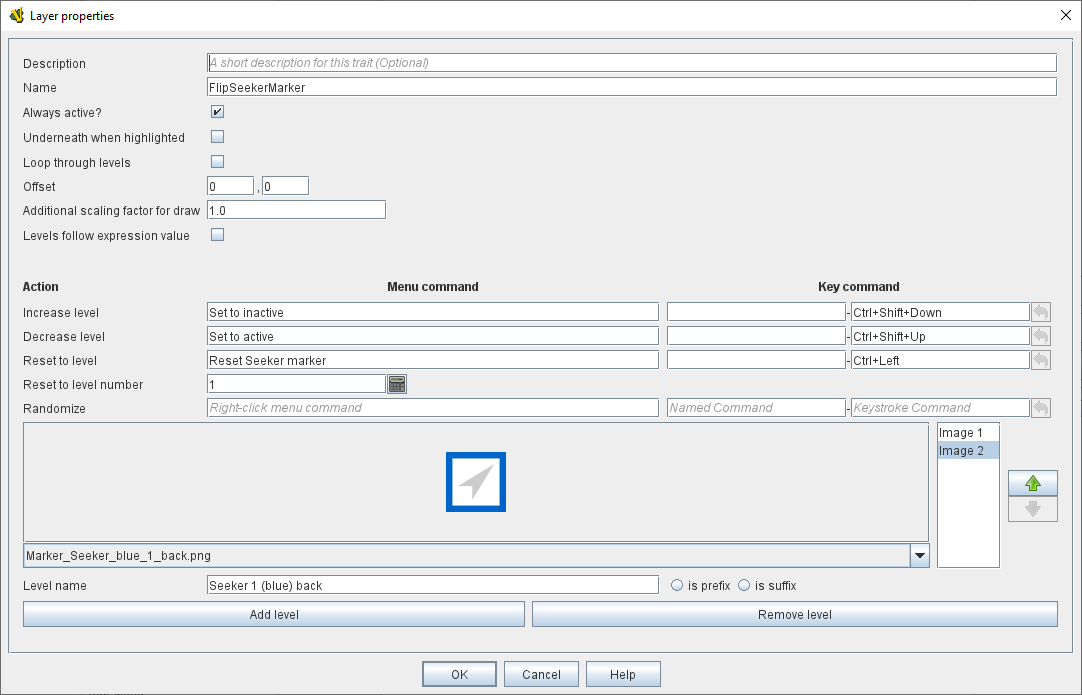Click undo arrow for Decrease level key command
Screen dimensions: 1082x695
pyautogui.click(x=1041, y=336)
